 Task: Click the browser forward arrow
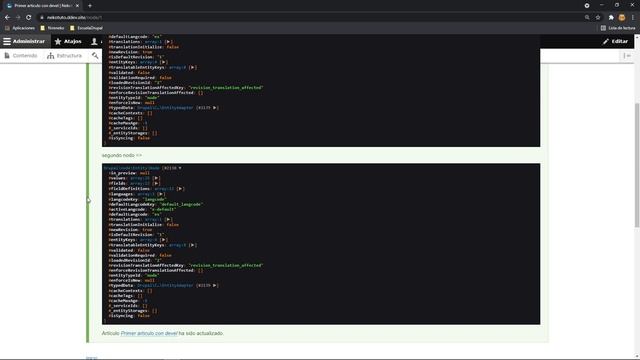tap(18, 18)
